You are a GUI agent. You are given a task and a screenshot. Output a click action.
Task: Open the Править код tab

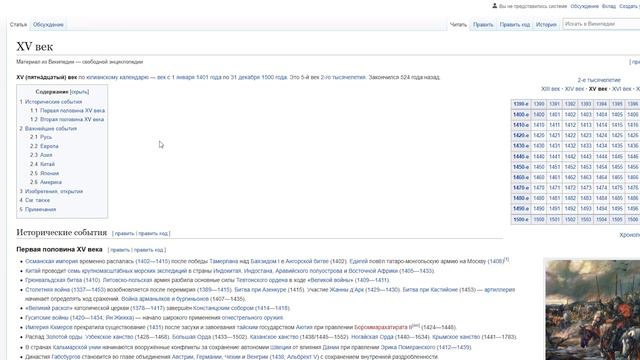click(515, 24)
